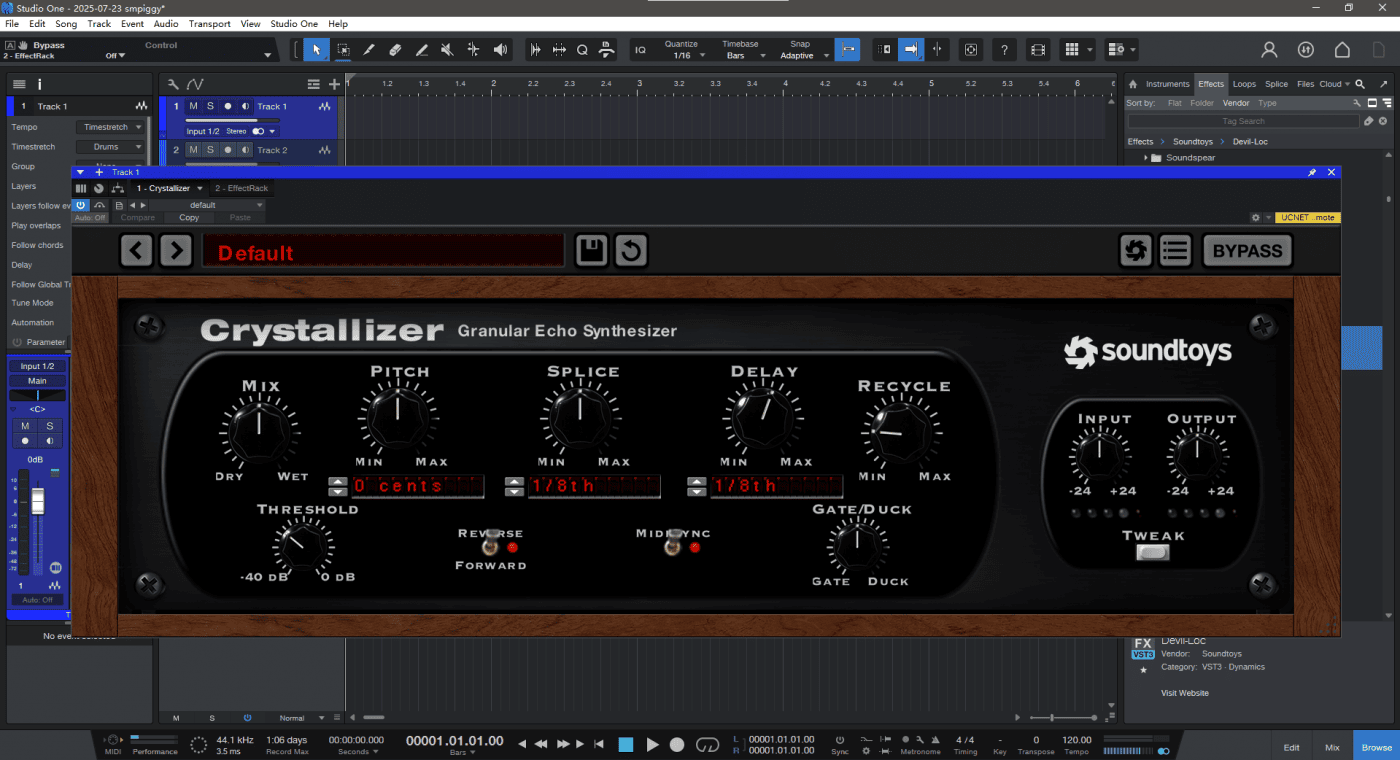
Task: Click the pin icon on plugin window
Action: point(1312,172)
